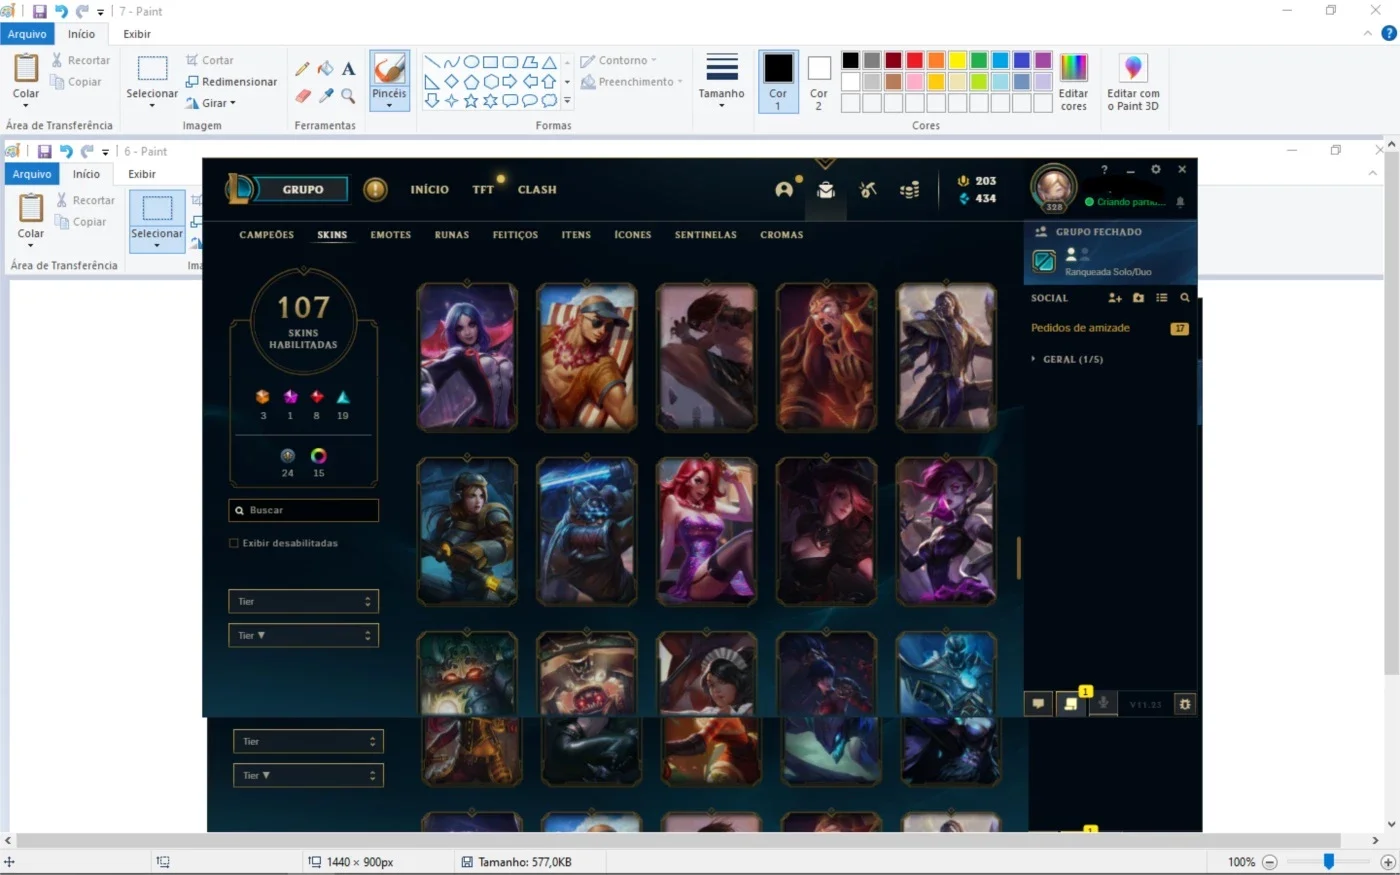The height and width of the screenshot is (875, 1400).
Task: Click Editar cores in 7 - Paint
Action: click(1073, 81)
